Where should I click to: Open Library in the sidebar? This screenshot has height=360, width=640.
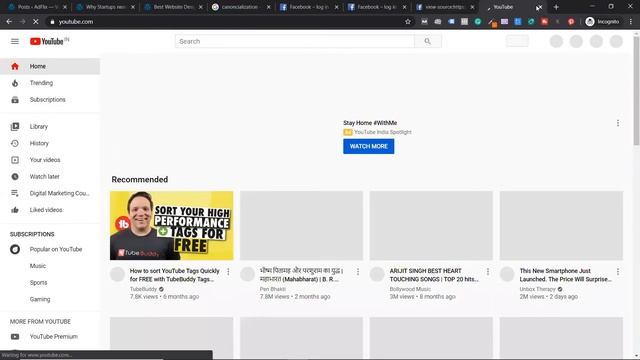(x=50, y=127)
